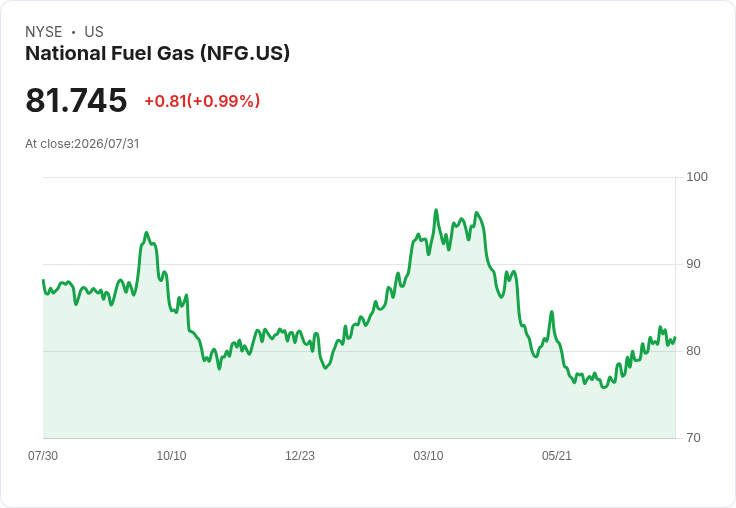Click the US market label
Screen dimensions: 736x508
click(94, 32)
